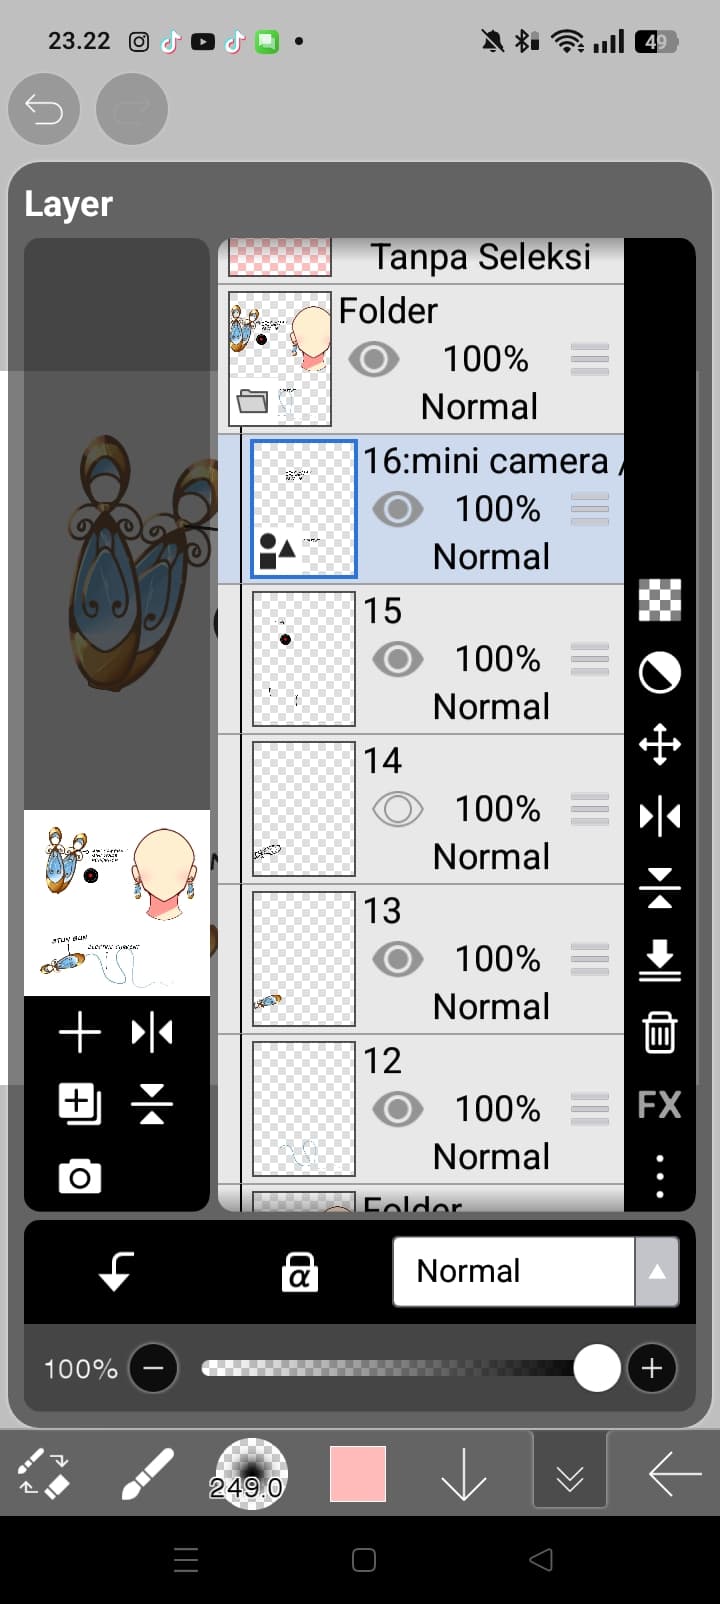Viewport: 720px width, 1604px height.
Task: Open the three-dot more options menu
Action: click(659, 1176)
